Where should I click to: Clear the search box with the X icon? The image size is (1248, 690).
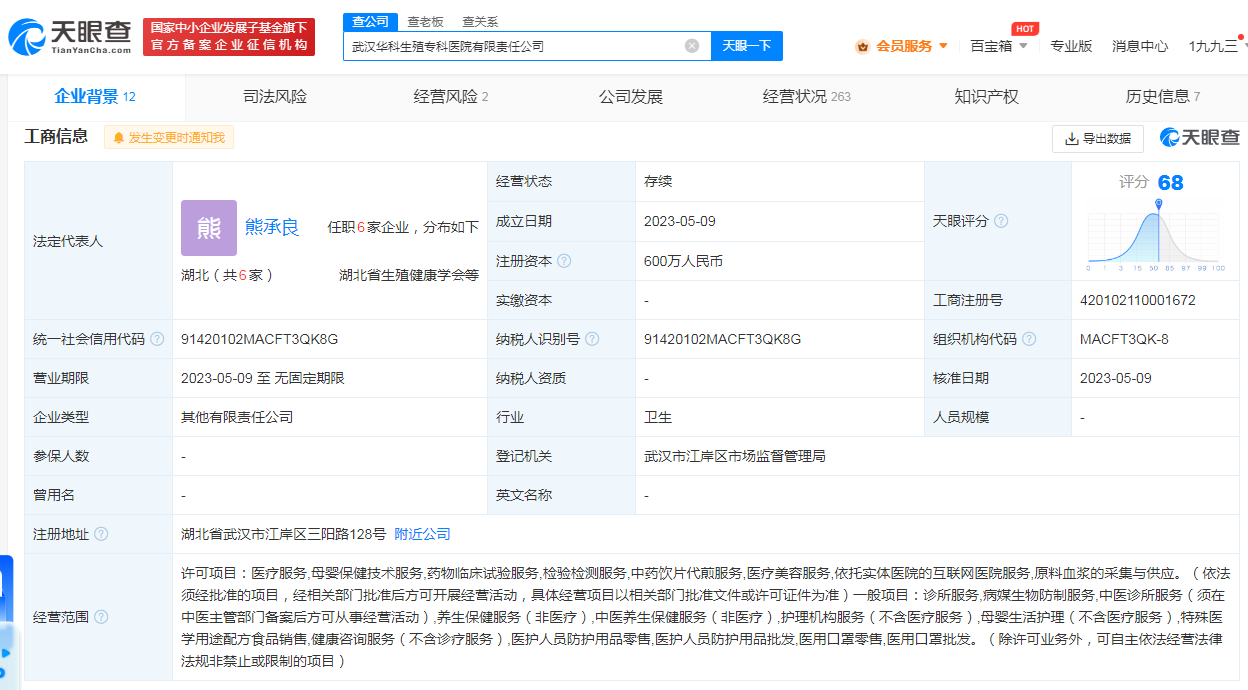692,46
